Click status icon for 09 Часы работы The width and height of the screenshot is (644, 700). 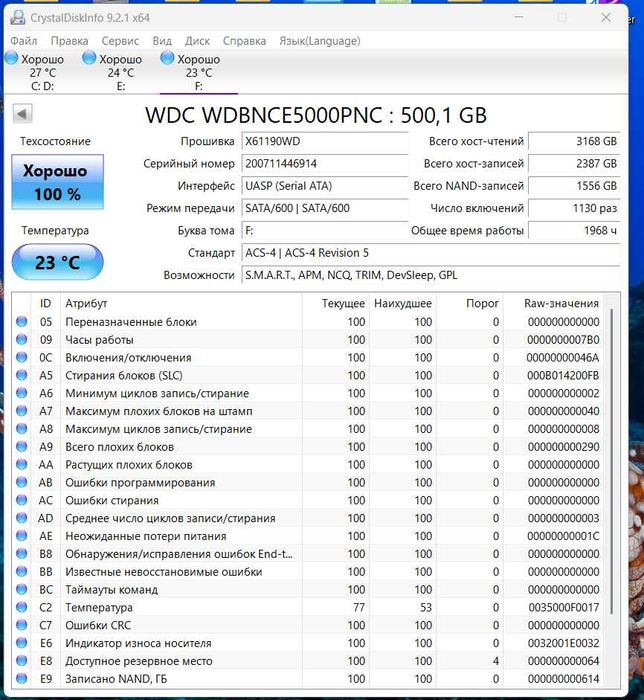(21, 339)
